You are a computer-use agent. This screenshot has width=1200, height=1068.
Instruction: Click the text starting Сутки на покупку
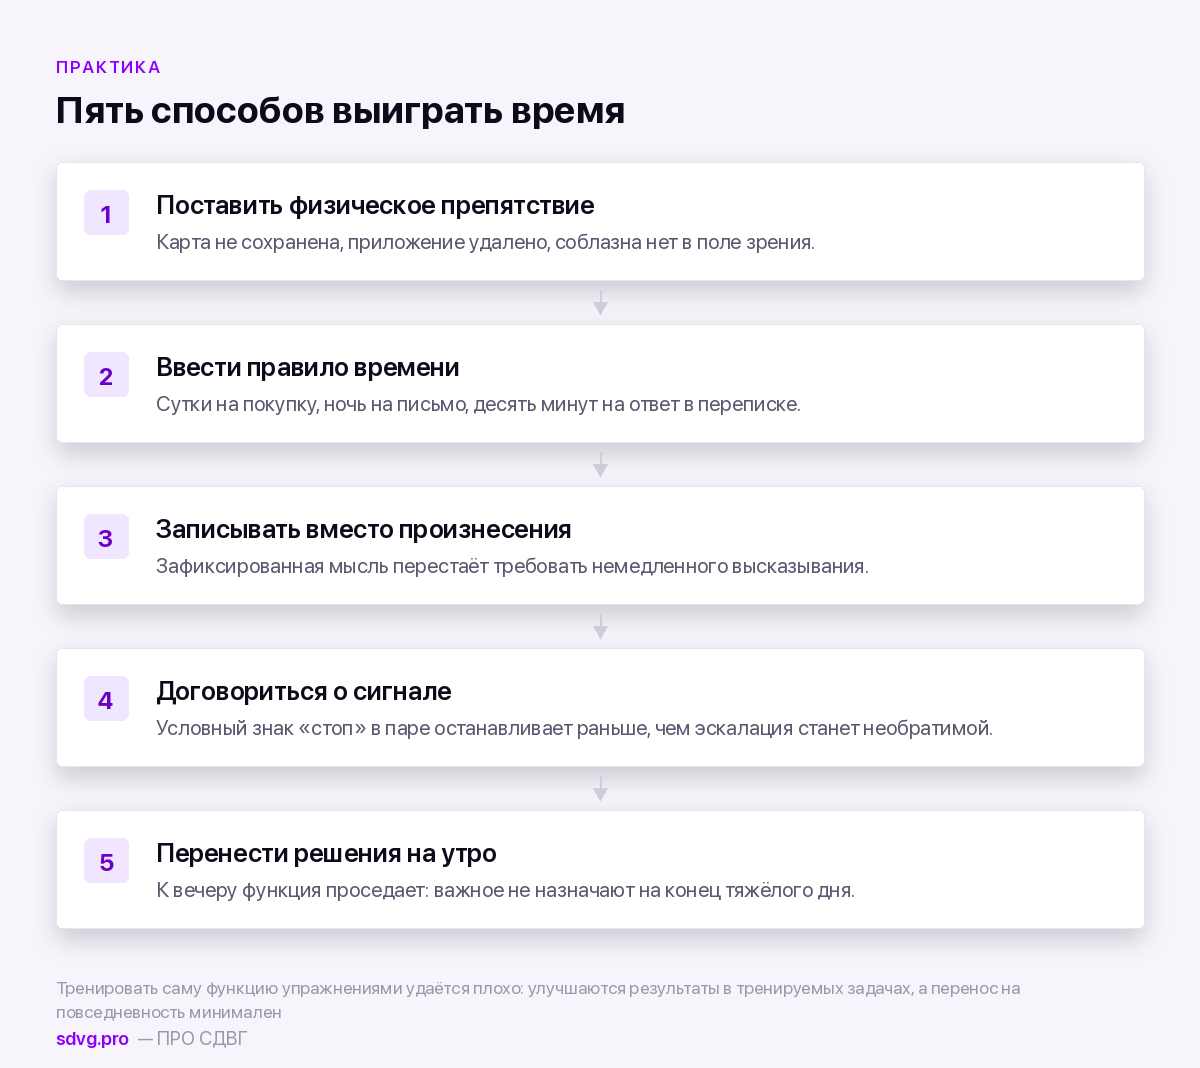click(478, 404)
